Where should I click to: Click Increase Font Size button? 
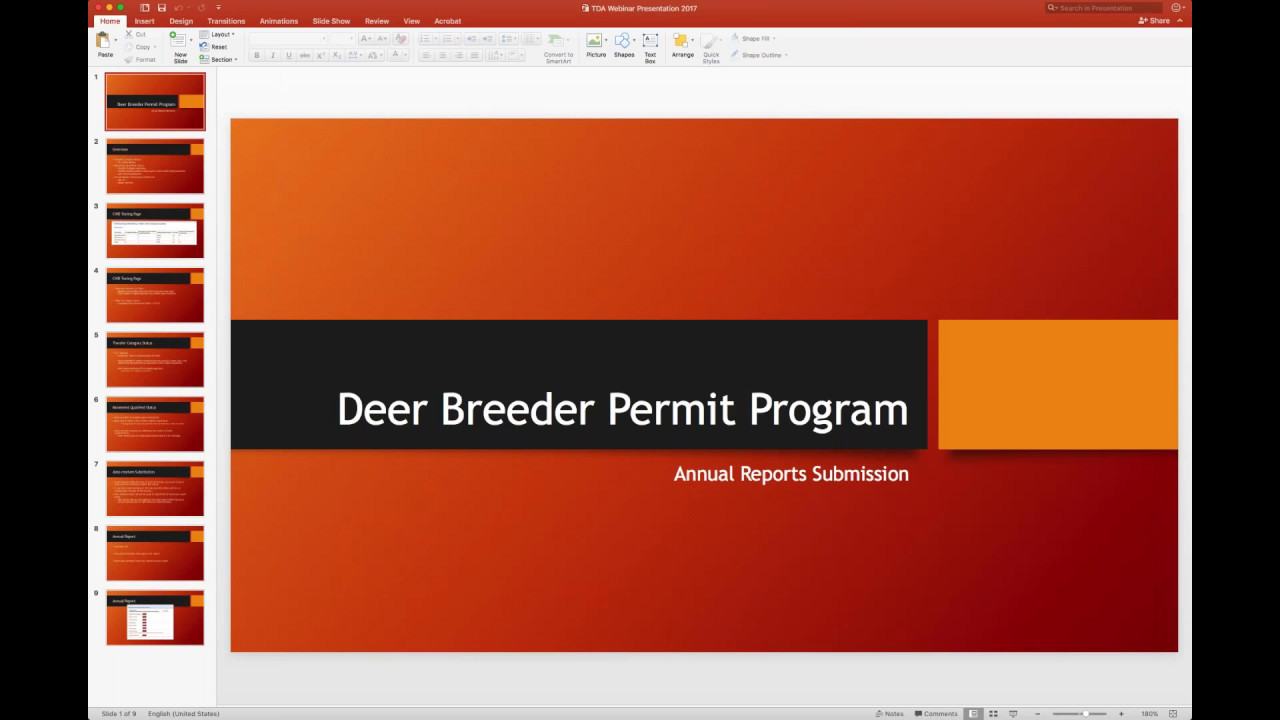point(365,38)
